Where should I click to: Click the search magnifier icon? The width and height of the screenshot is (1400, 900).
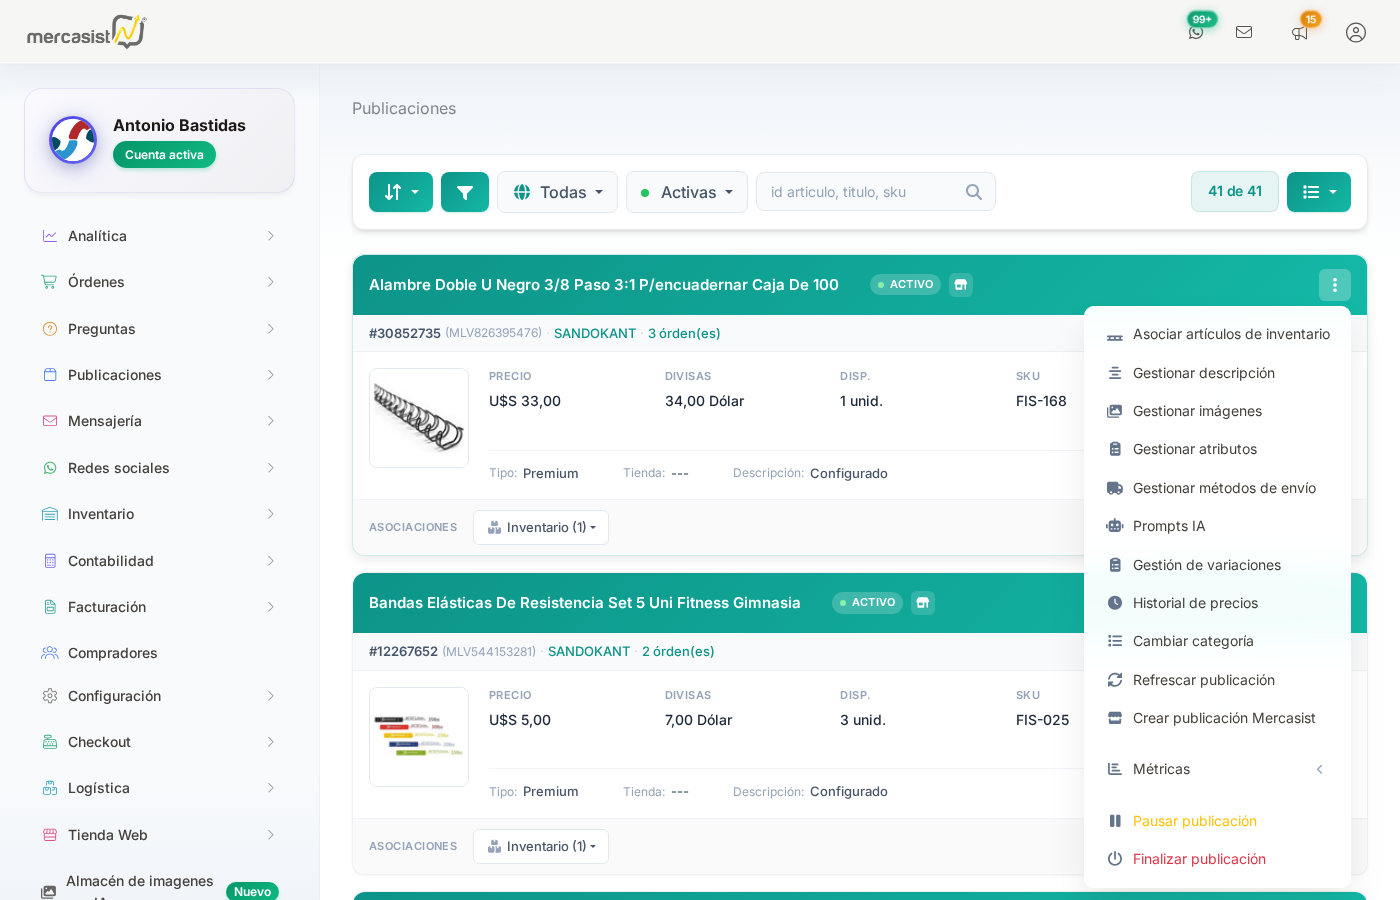click(974, 192)
